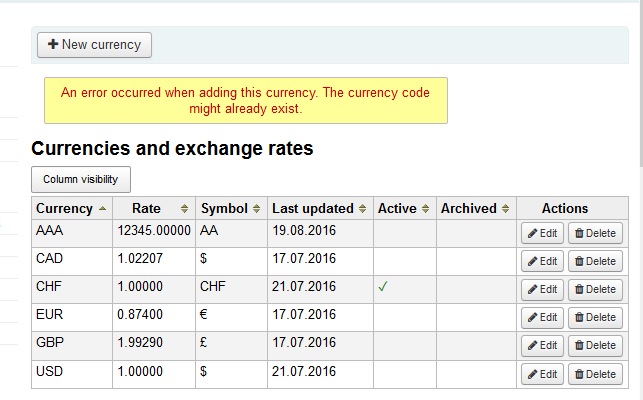Click the New currency button
This screenshot has height=400, width=643.
(x=94, y=45)
